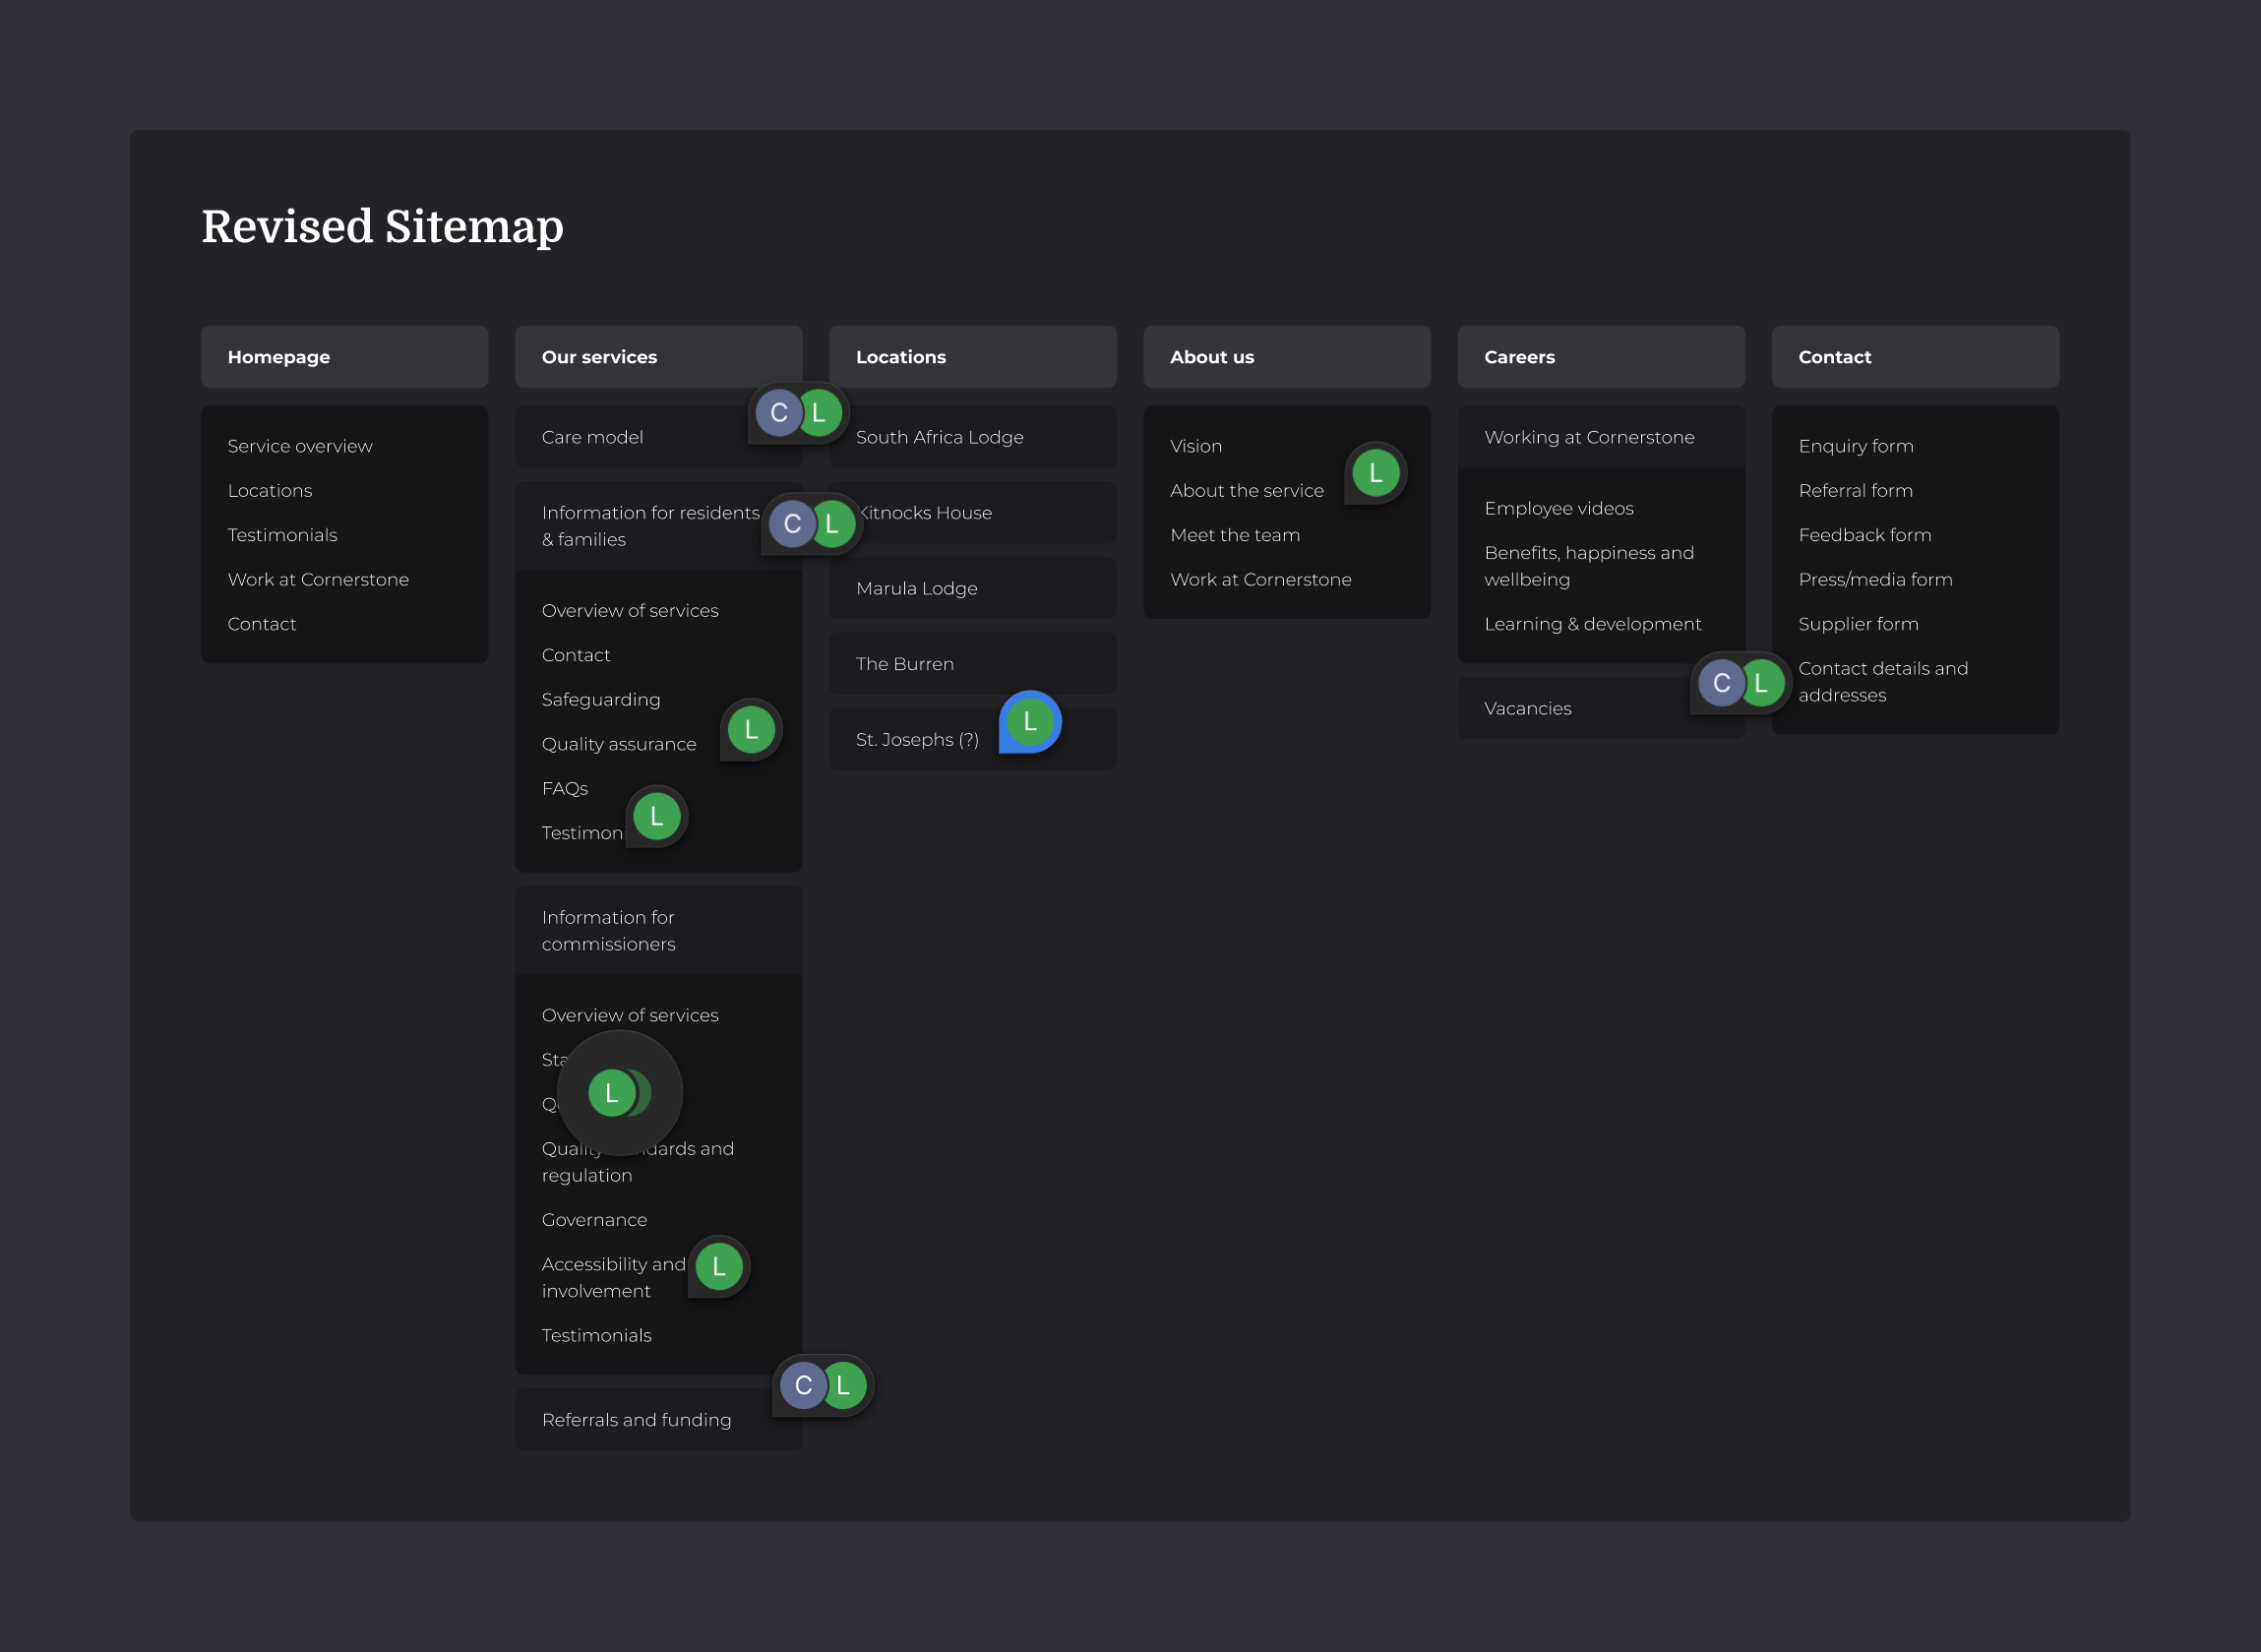Click the Governance item

(594, 1220)
